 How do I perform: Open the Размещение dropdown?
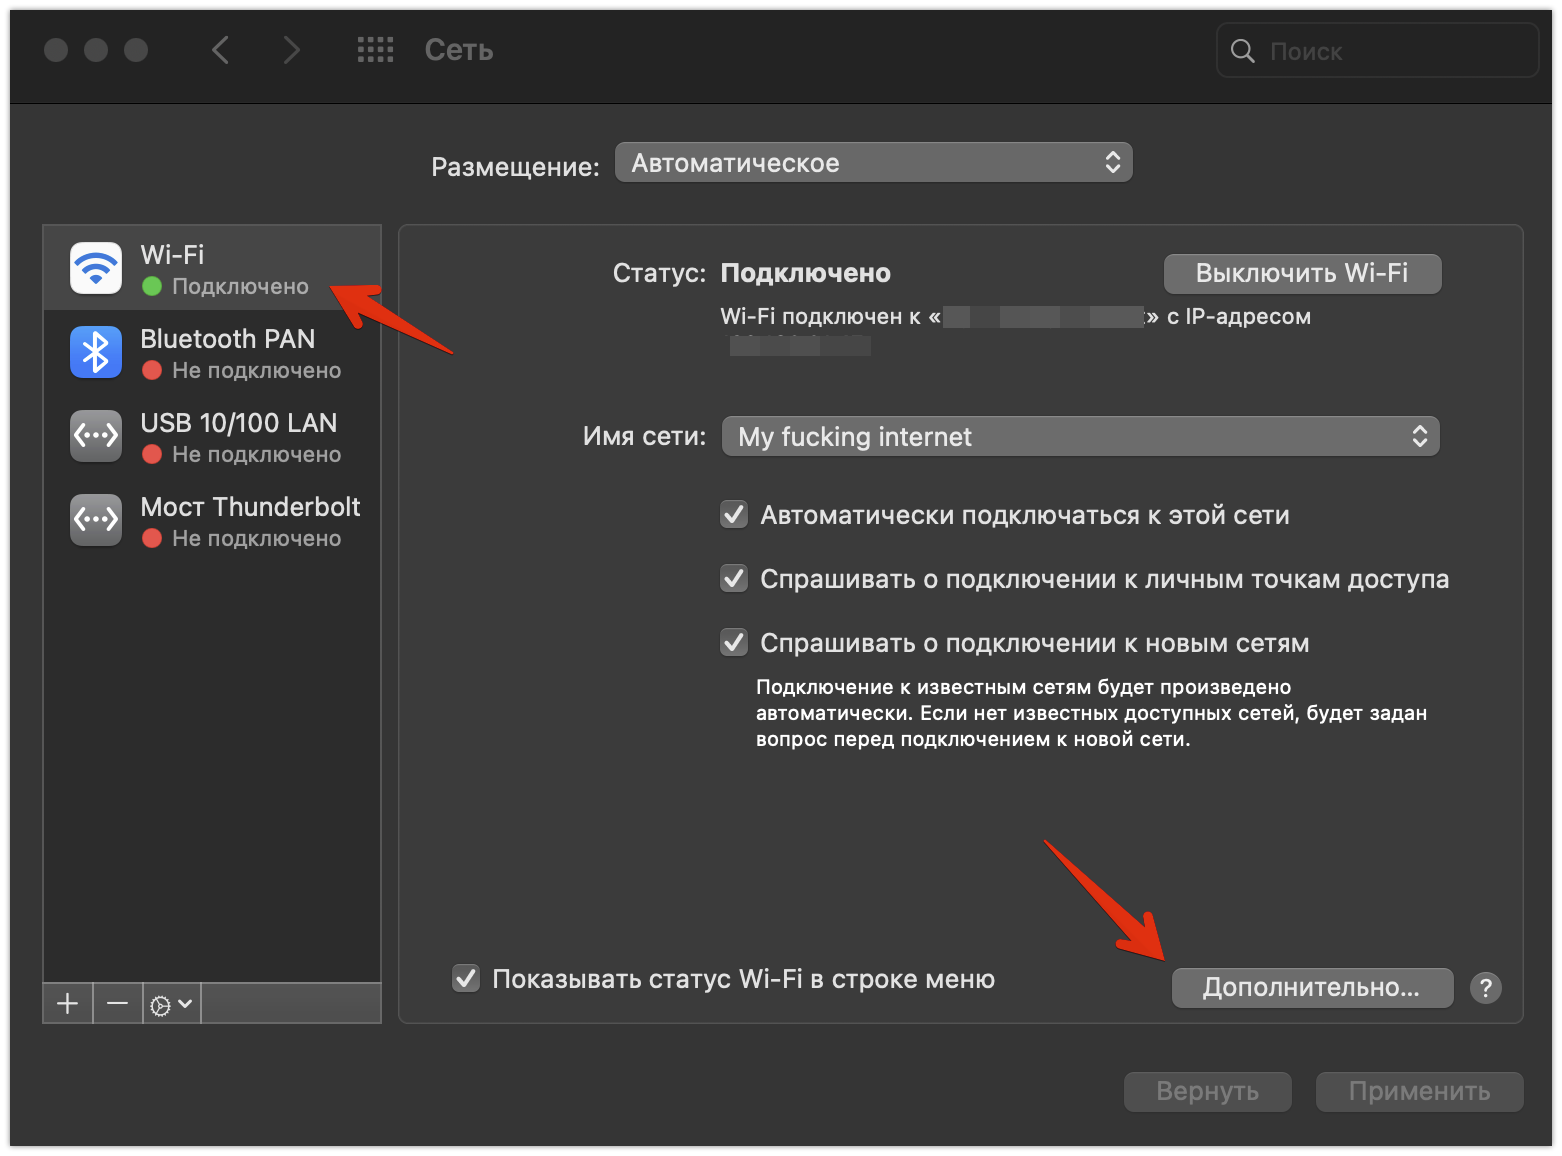tap(873, 163)
